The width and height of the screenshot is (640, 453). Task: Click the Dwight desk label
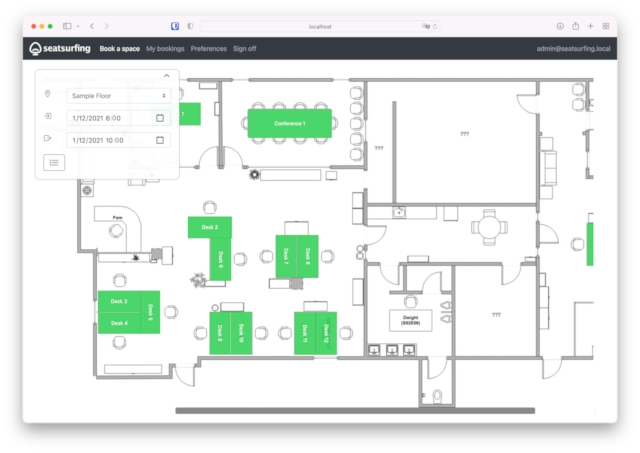411,320
